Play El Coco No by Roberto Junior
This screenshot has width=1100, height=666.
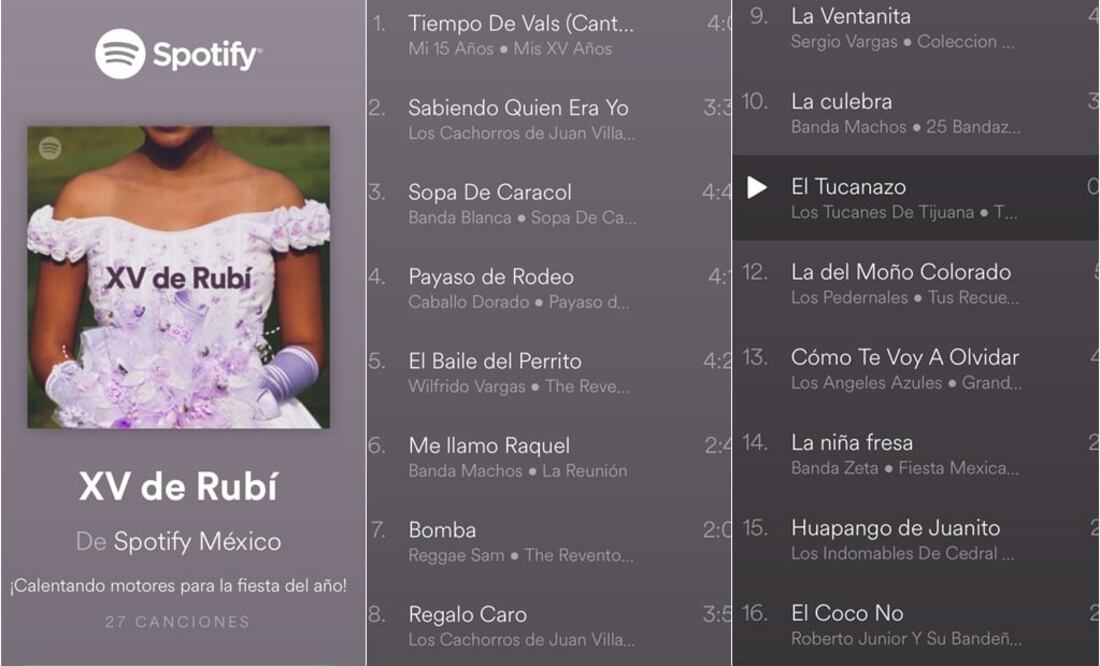coord(916,625)
